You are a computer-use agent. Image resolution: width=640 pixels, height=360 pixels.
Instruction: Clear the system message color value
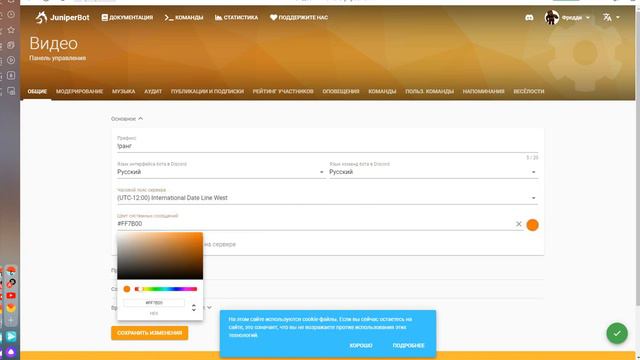[518, 224]
